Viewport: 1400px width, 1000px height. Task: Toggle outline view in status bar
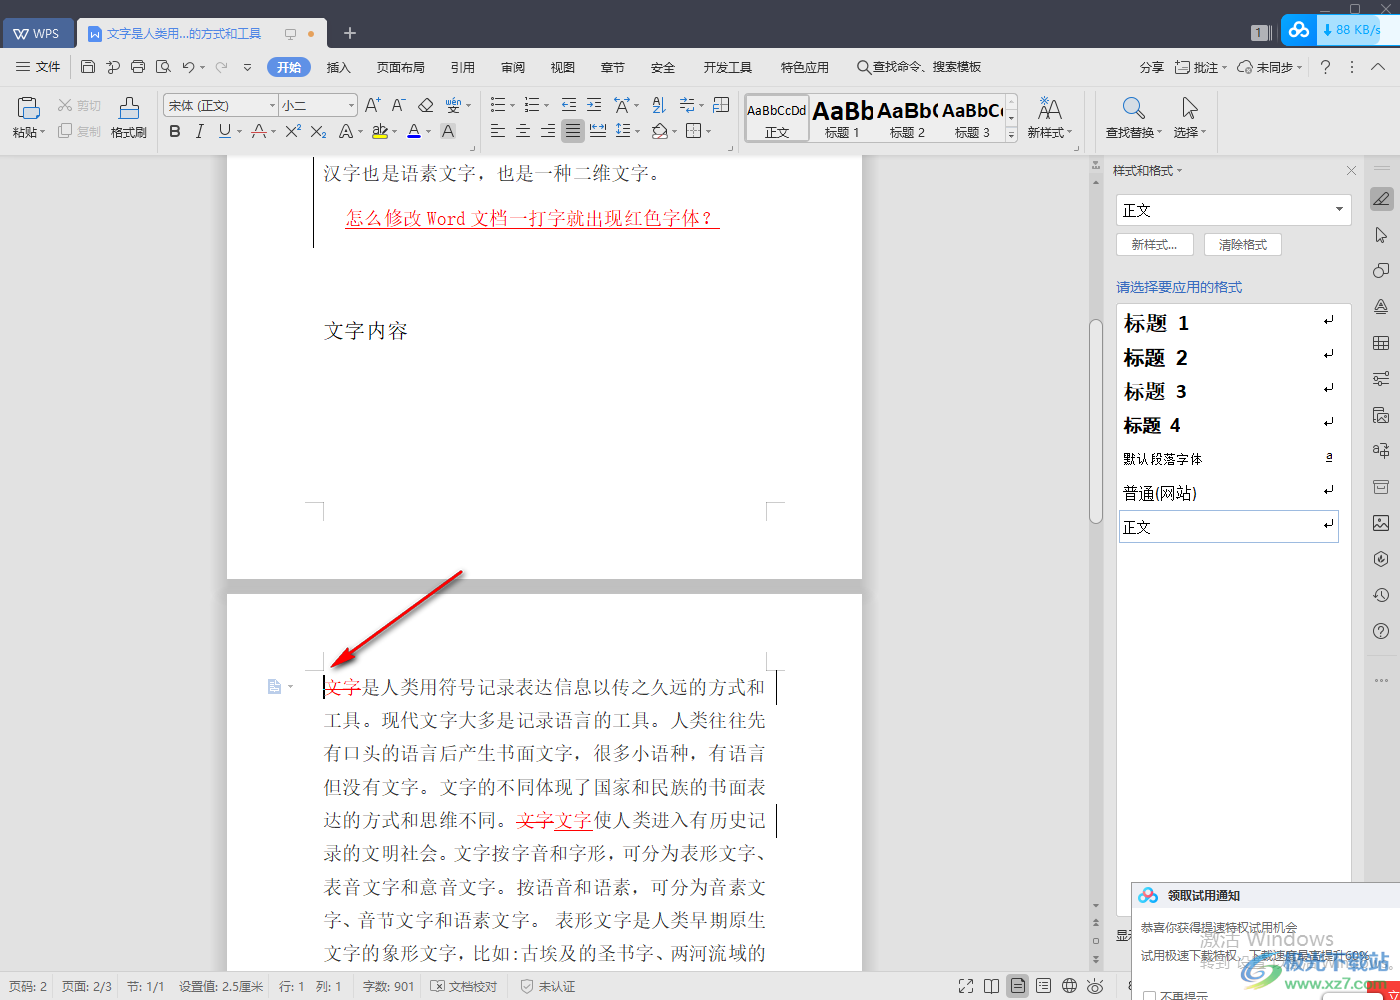(1043, 986)
